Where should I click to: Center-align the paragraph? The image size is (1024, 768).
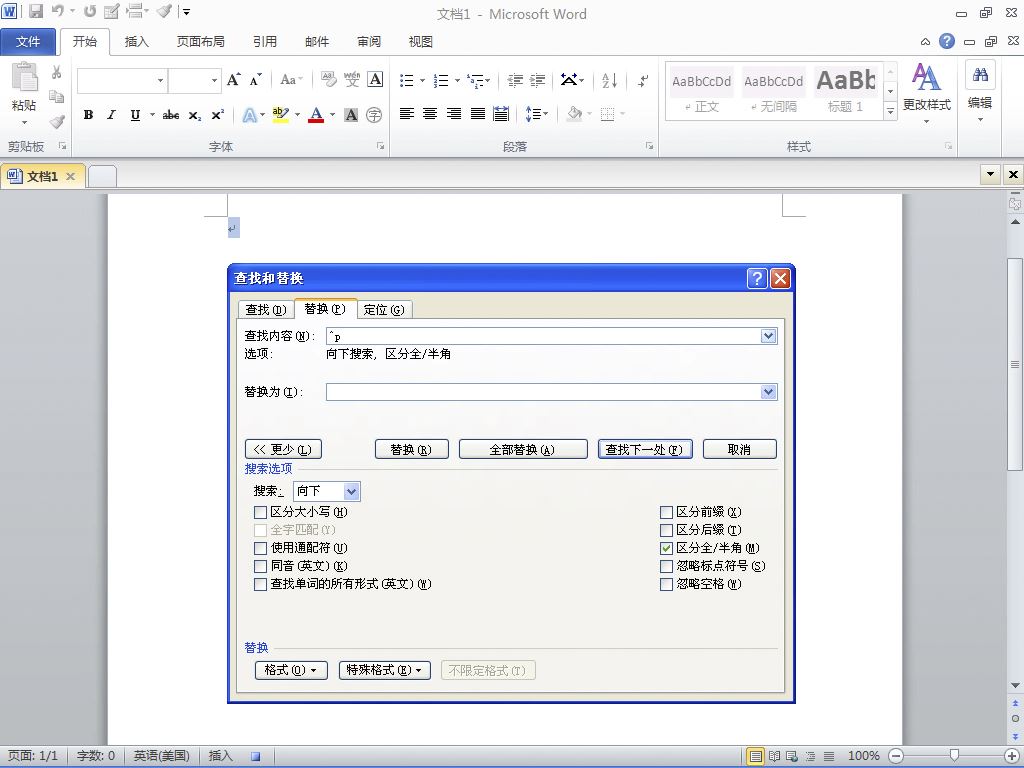(x=430, y=114)
